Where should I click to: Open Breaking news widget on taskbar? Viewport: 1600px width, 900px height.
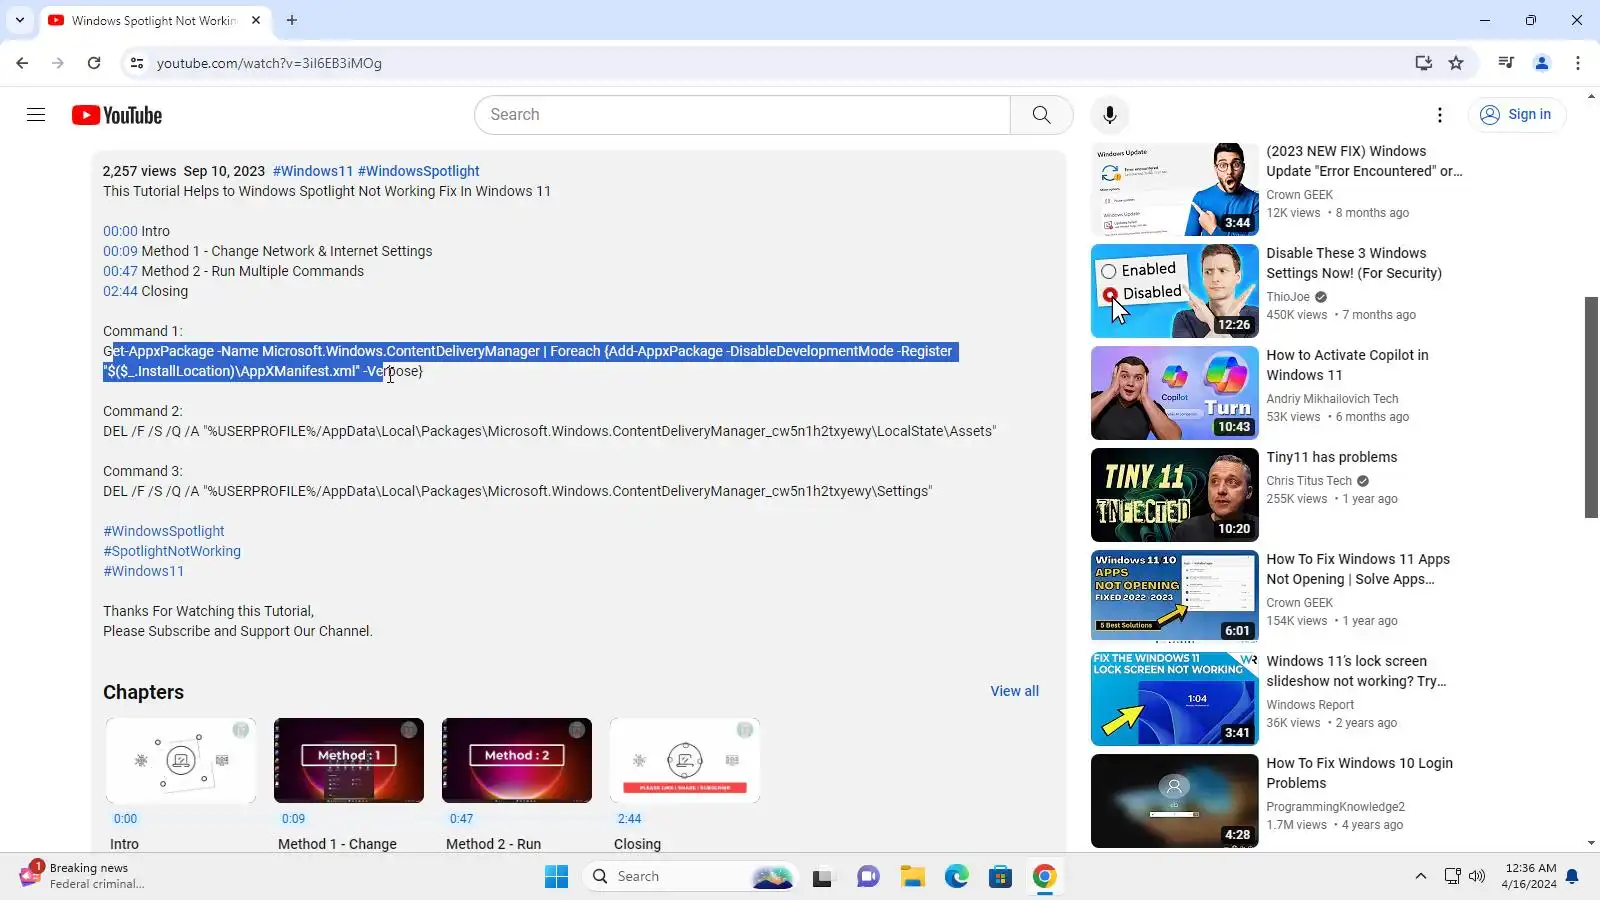[82, 876]
